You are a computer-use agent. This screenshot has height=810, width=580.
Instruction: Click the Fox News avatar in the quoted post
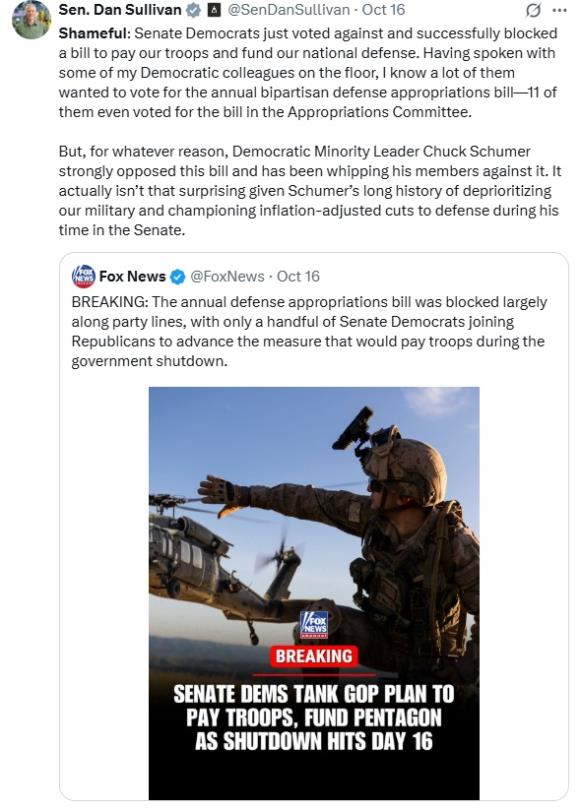click(x=83, y=276)
